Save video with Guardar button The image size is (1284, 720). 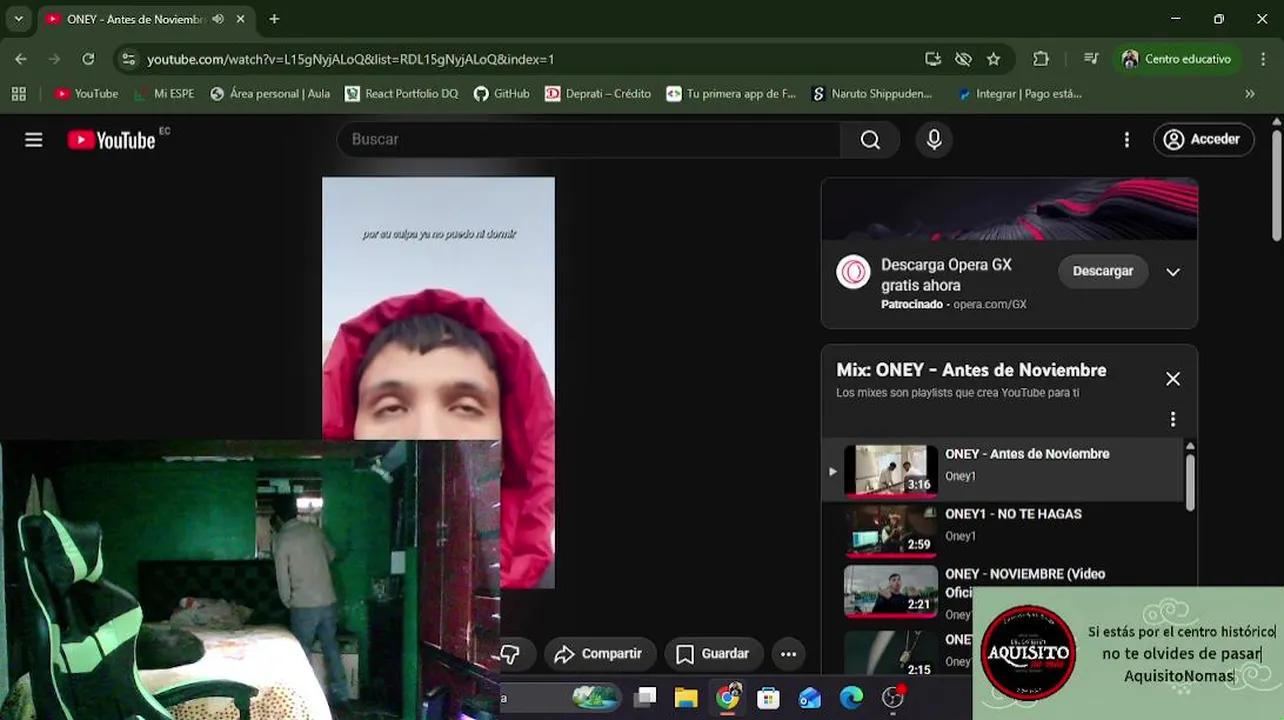713,654
